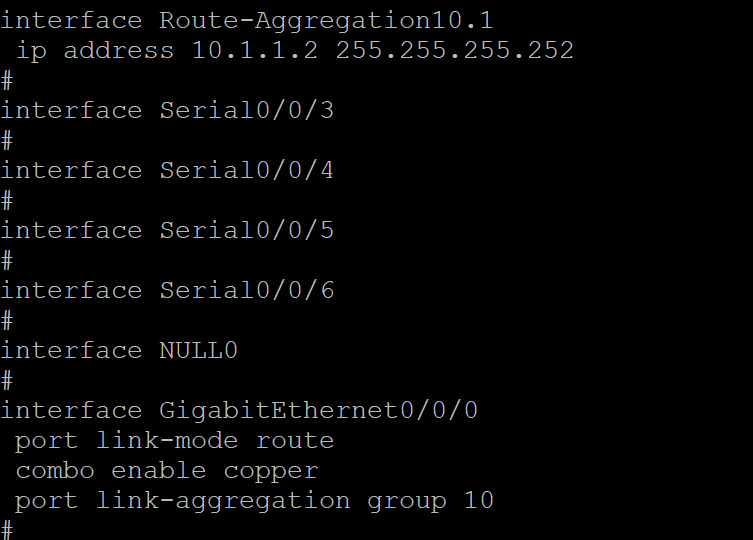This screenshot has width=753, height=540.
Task: Place cursor on Serial0/0/5
Action: pyautogui.click(x=246, y=230)
